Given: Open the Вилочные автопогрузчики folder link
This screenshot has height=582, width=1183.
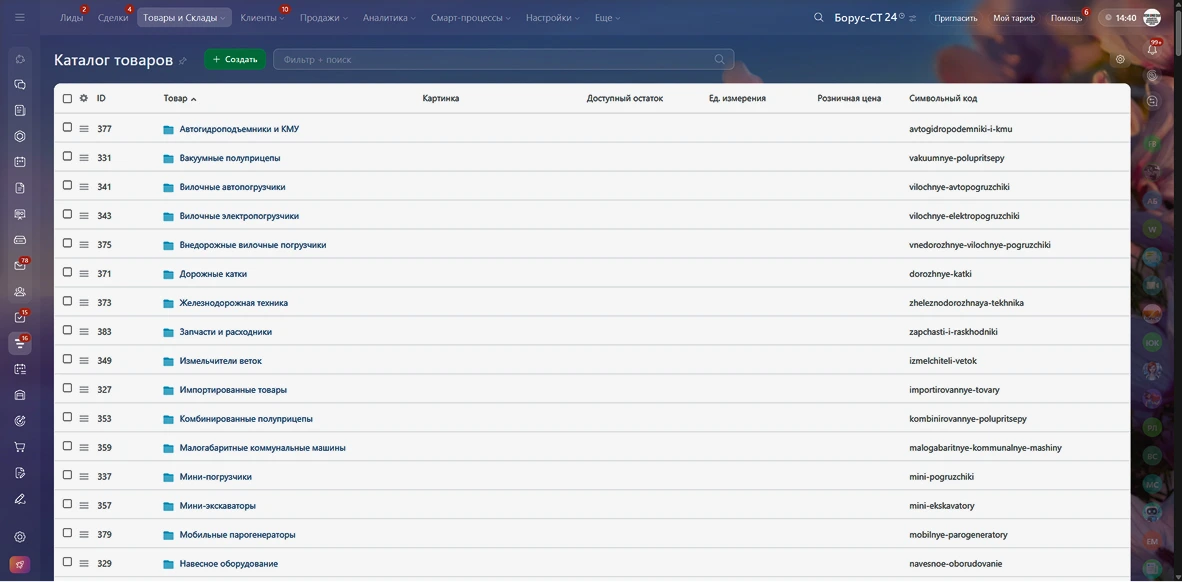Looking at the screenshot, I should click(232, 187).
